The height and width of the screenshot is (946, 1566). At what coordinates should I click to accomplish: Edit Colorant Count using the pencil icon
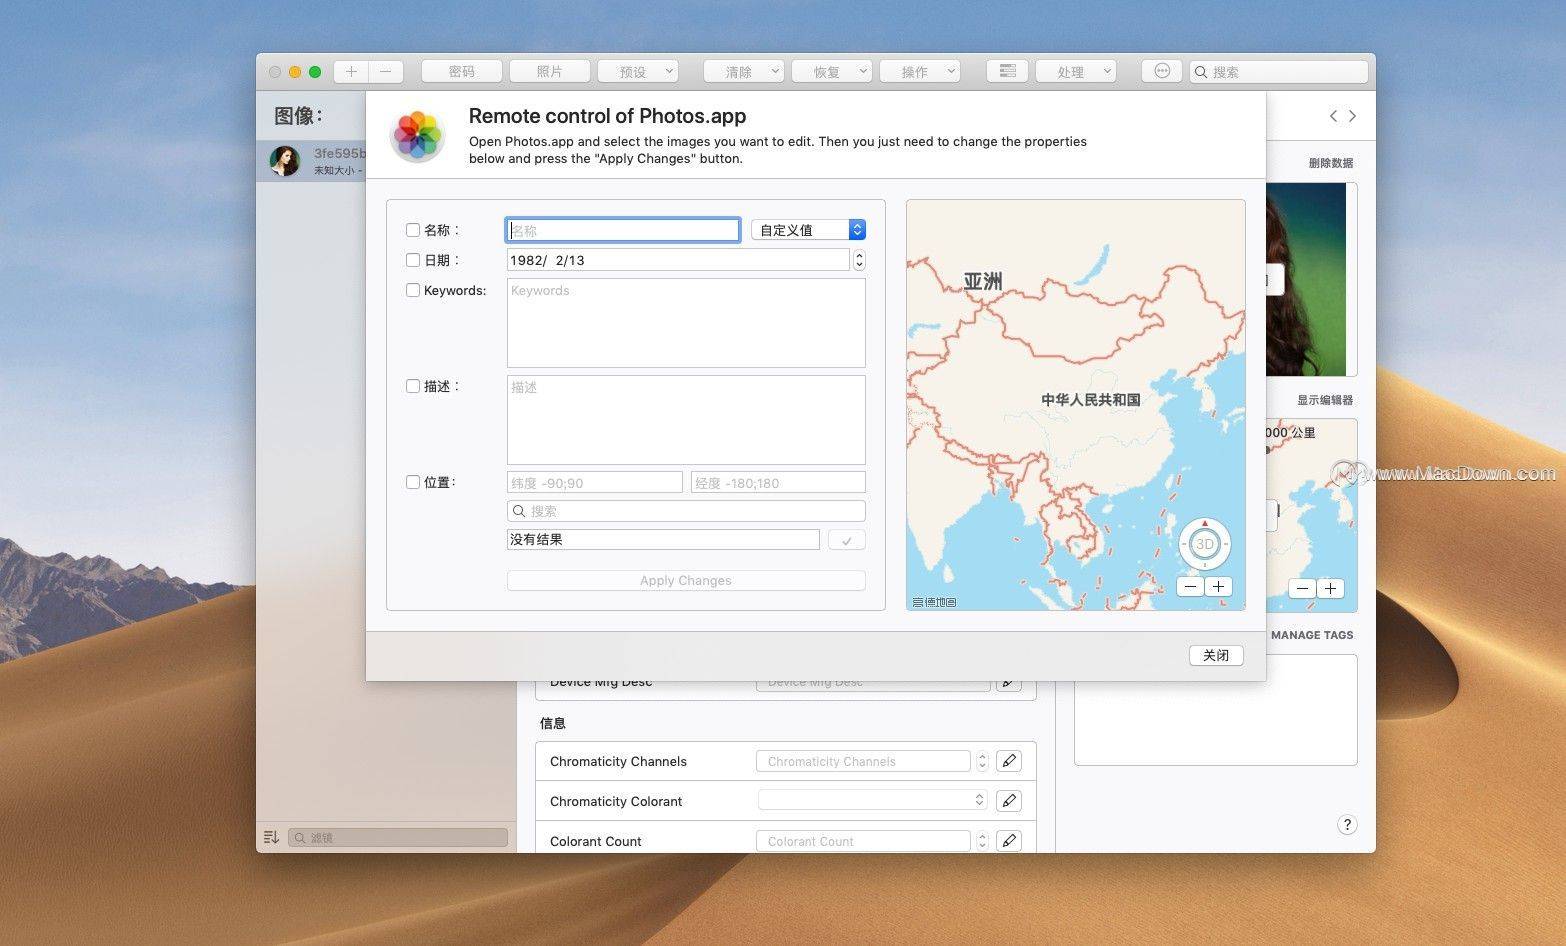(x=1008, y=841)
